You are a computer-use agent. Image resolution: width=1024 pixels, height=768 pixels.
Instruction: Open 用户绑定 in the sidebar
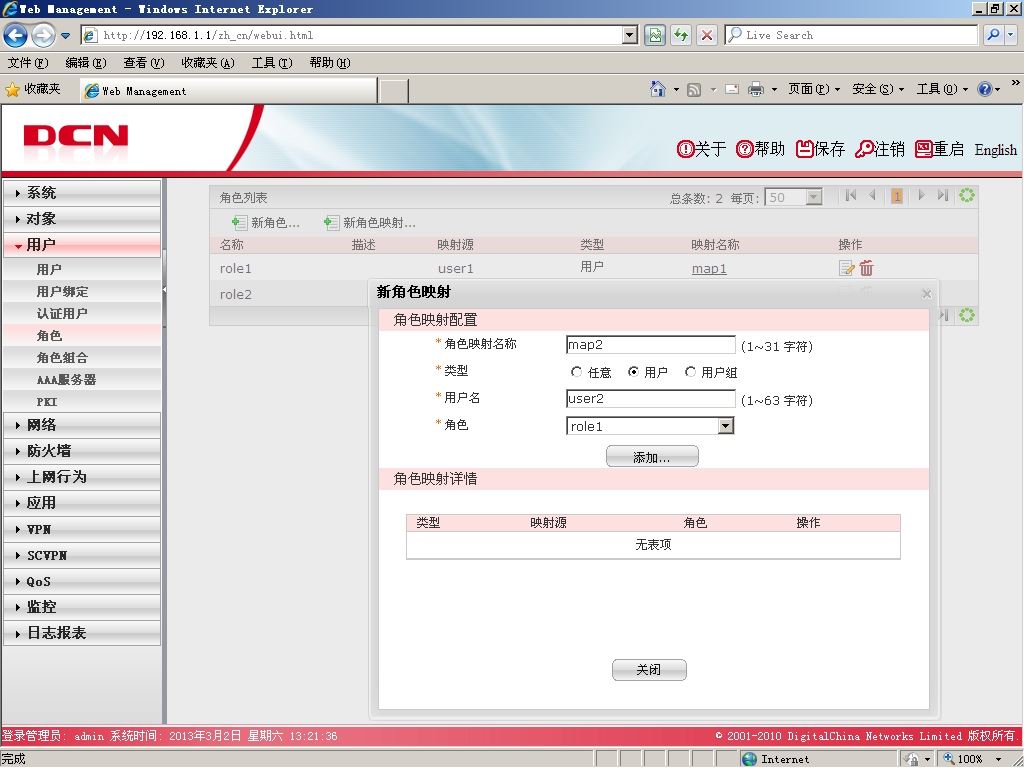click(x=63, y=292)
